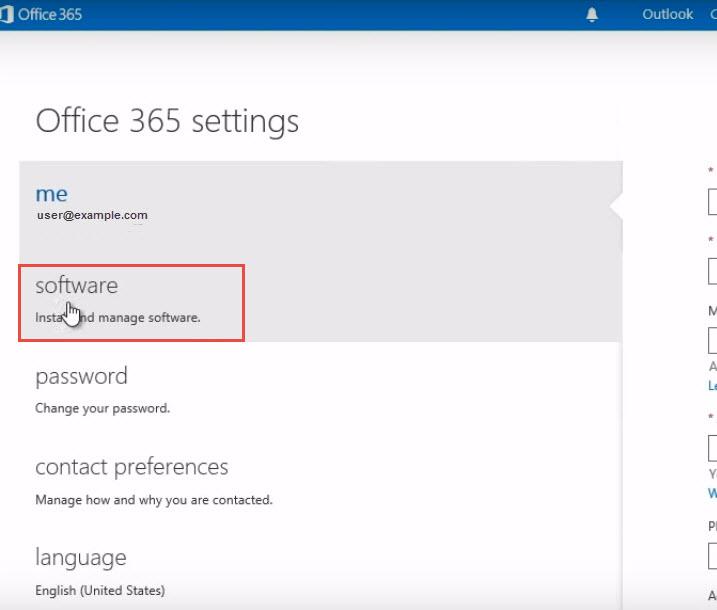Click 'Install and manage software' description
This screenshot has height=610, width=717.
pyautogui.click(x=118, y=317)
